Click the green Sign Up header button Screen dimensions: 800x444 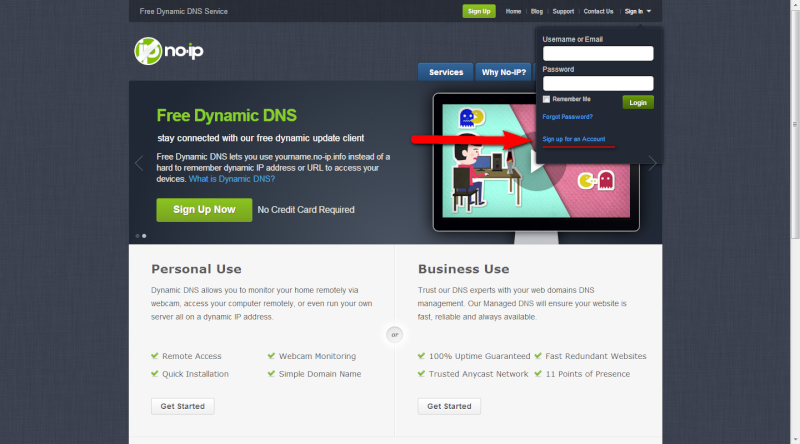[479, 11]
